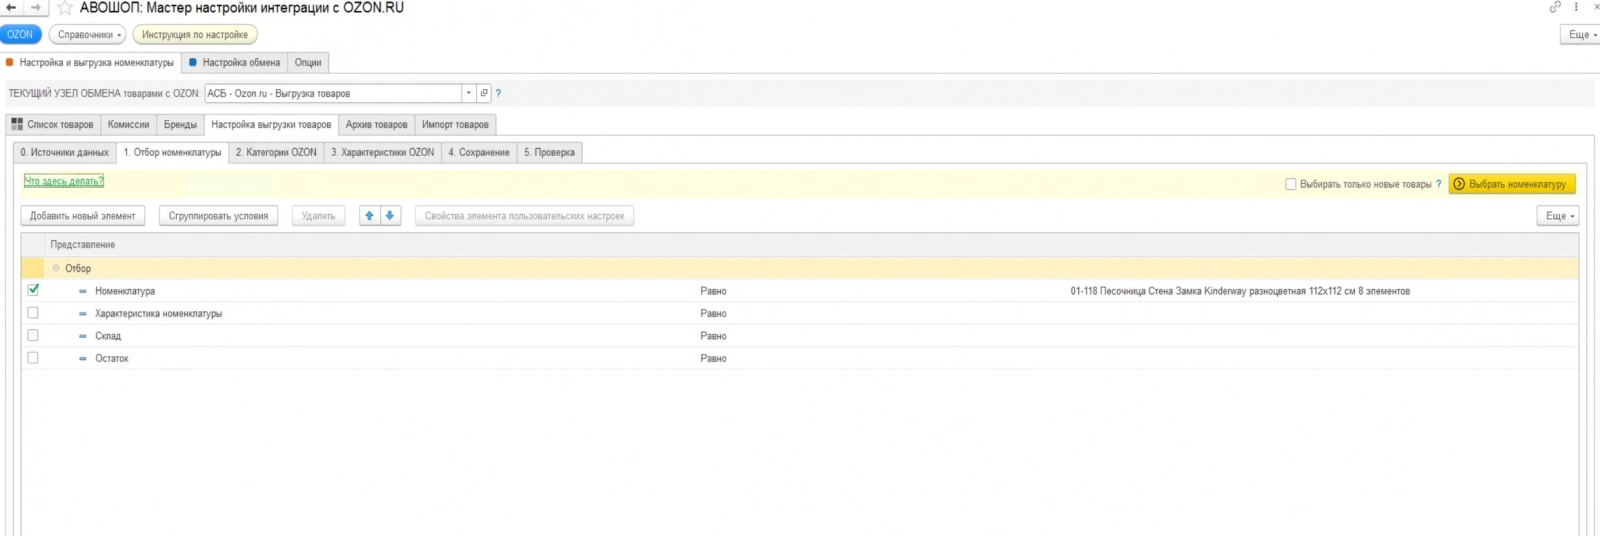The width and height of the screenshot is (1600, 536).
Task: Click the exchange node input field
Action: click(x=333, y=93)
